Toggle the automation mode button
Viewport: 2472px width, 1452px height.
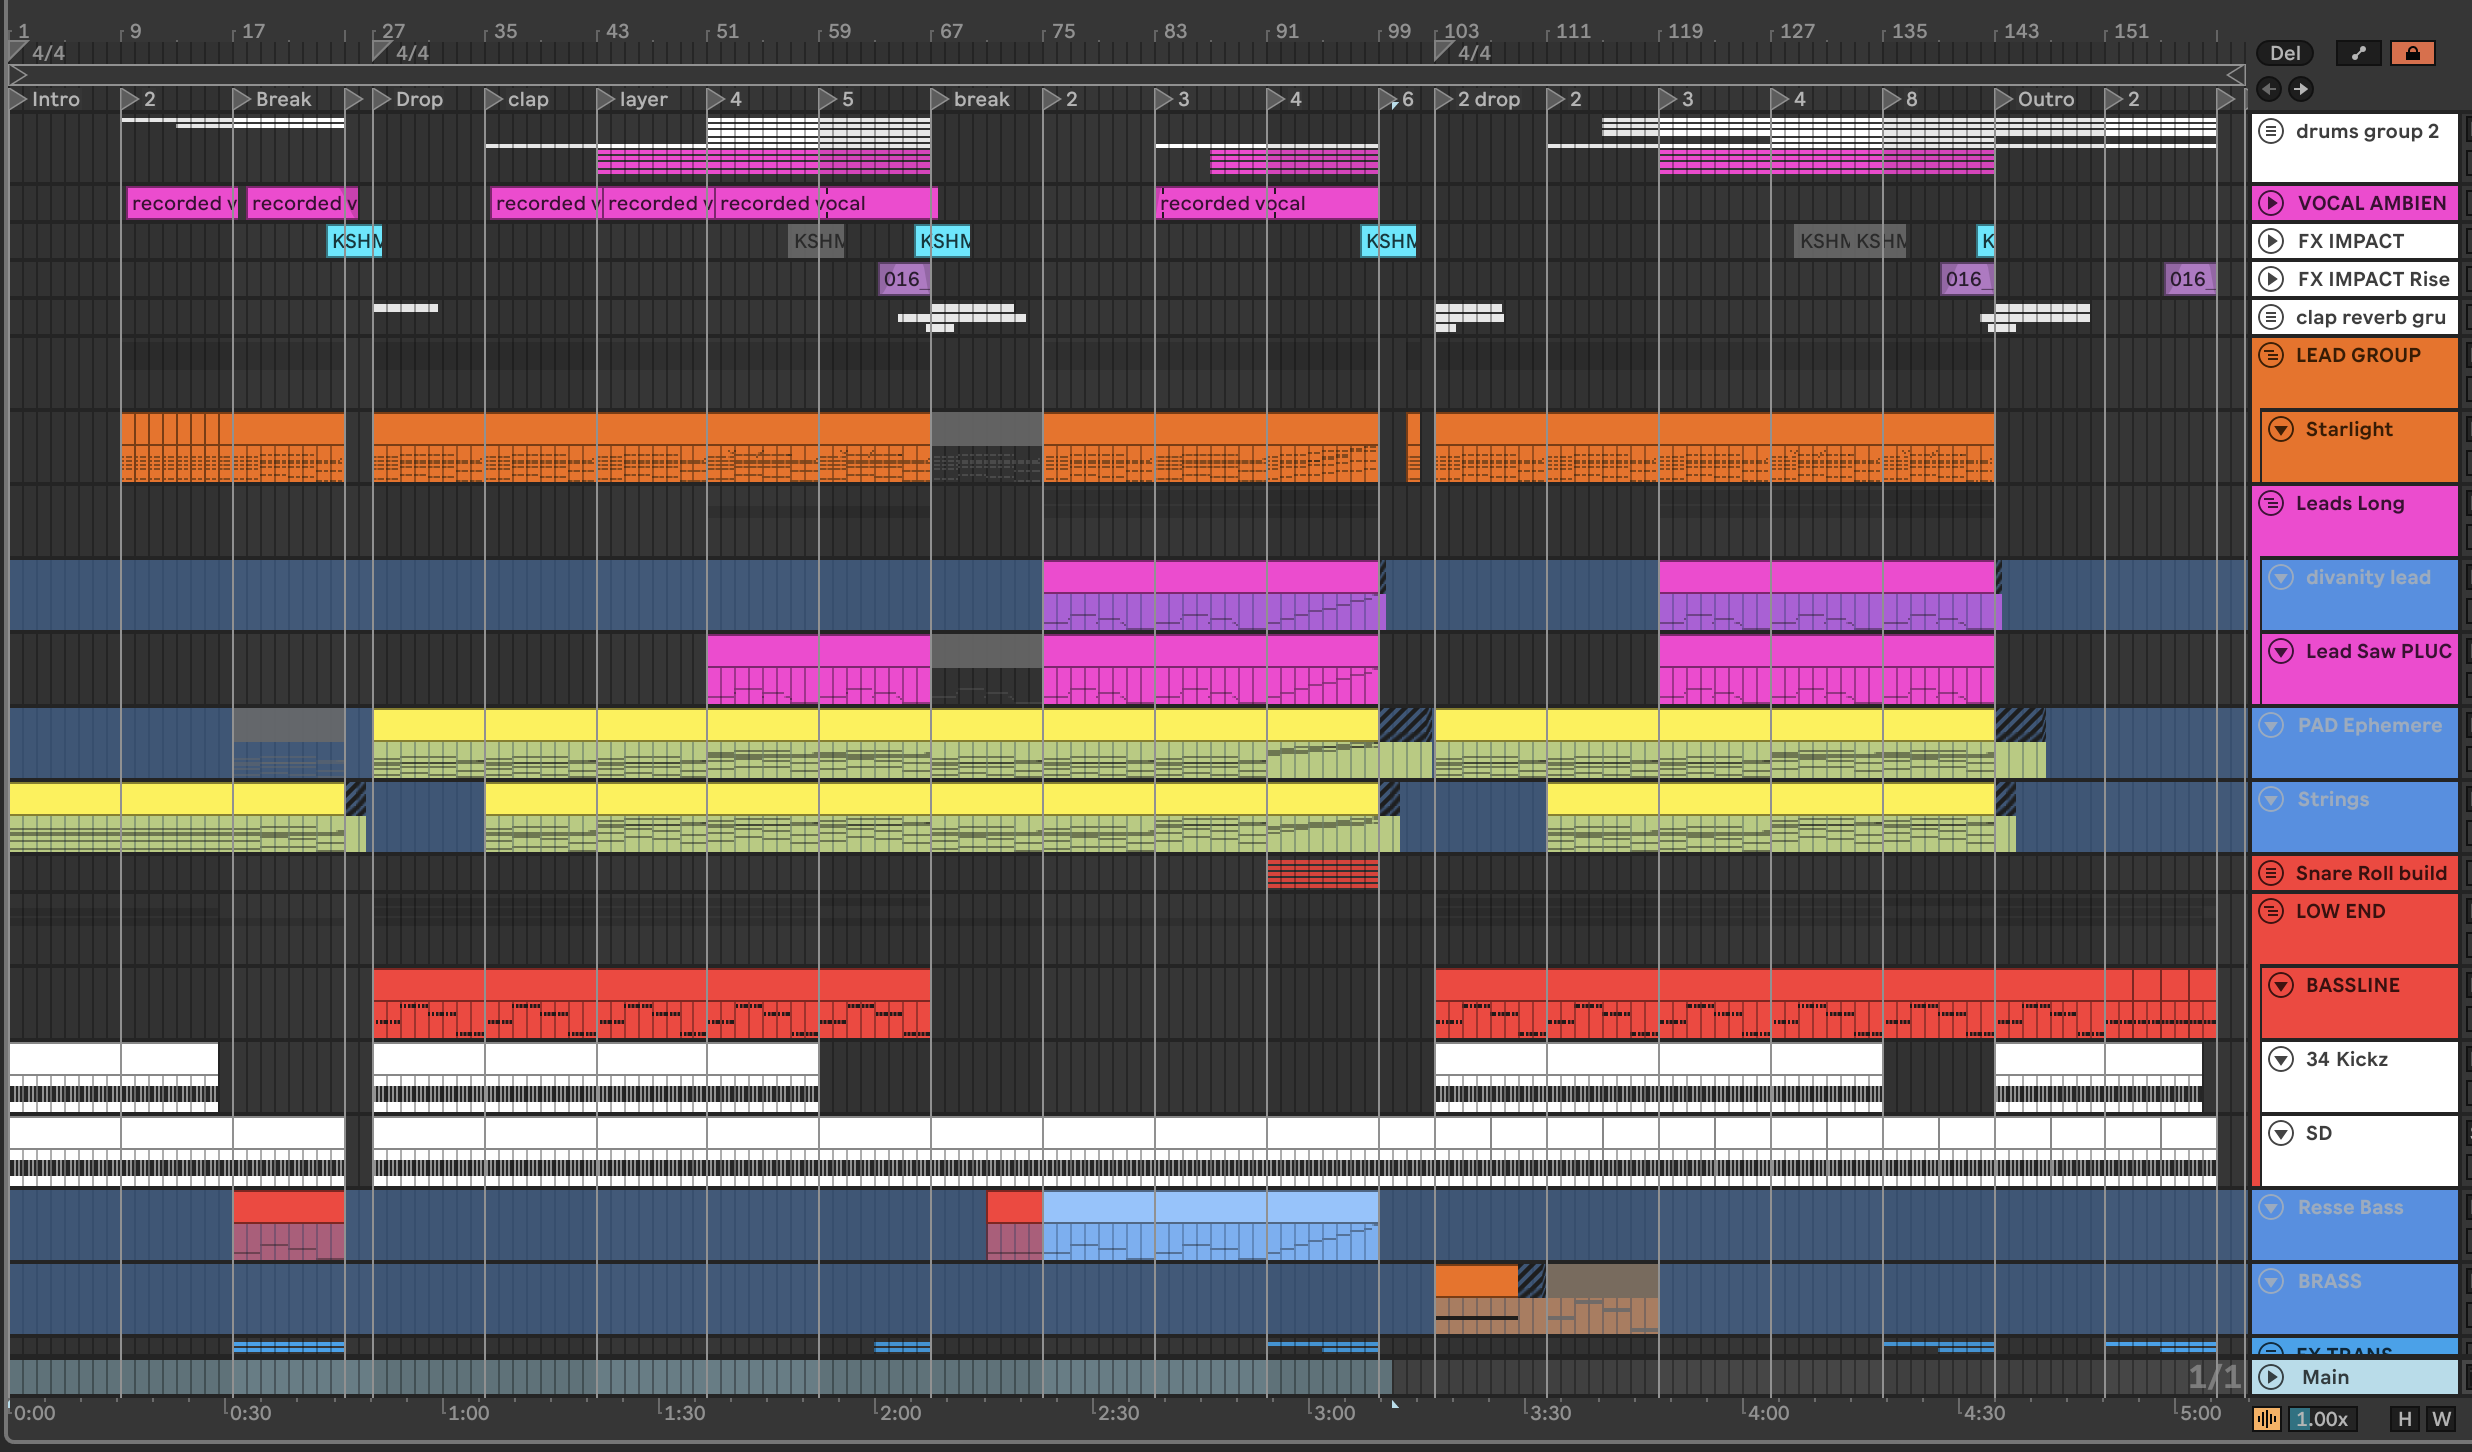(x=2358, y=53)
